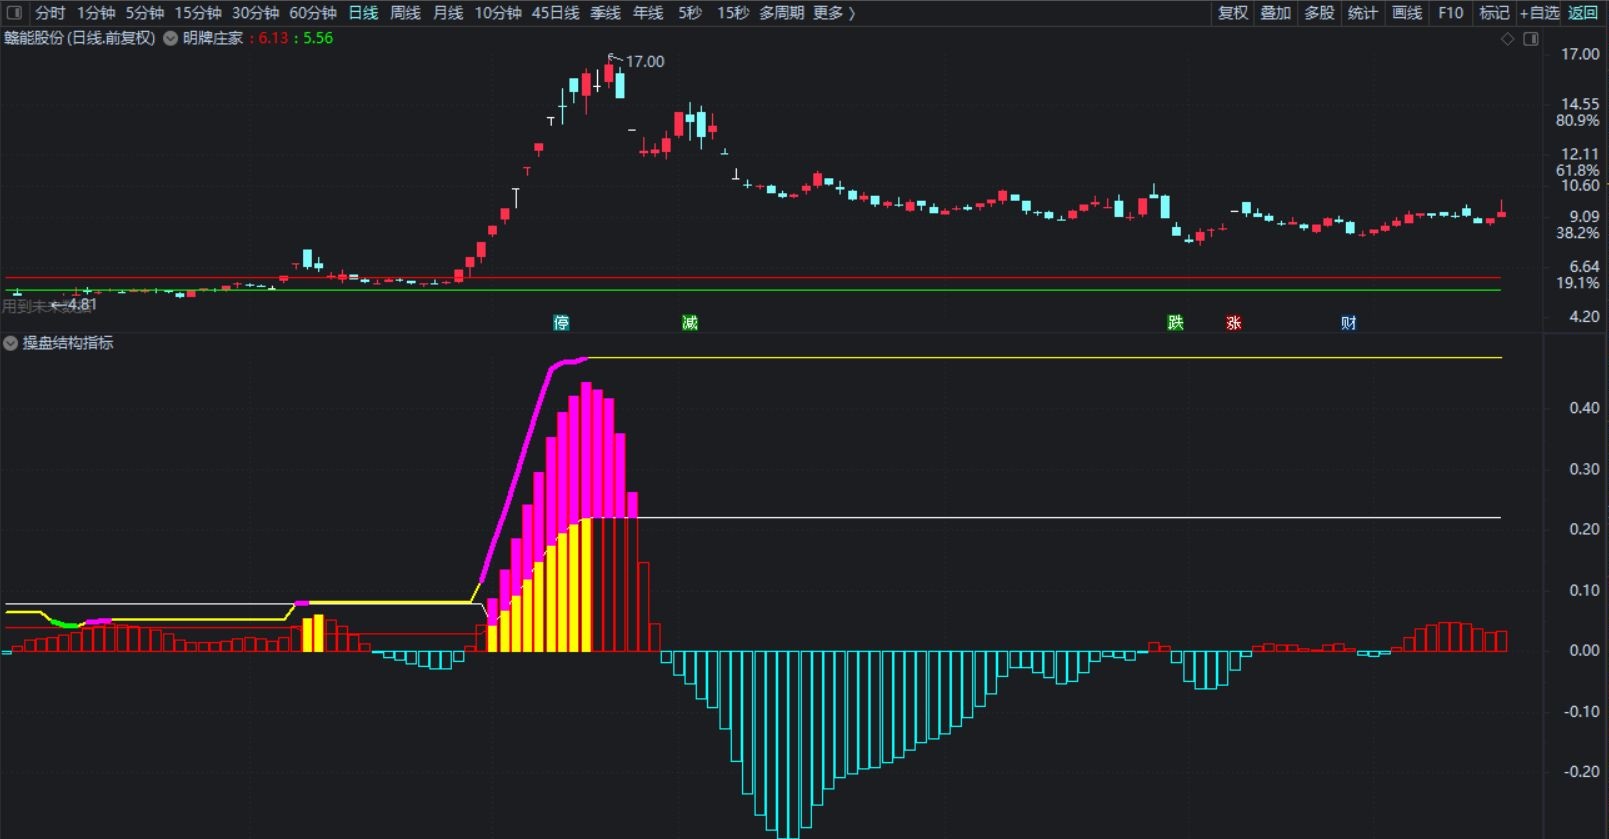Viewport: 1609px width, 839px height.
Task: Click the 财 event marker
Action: coord(1349,322)
